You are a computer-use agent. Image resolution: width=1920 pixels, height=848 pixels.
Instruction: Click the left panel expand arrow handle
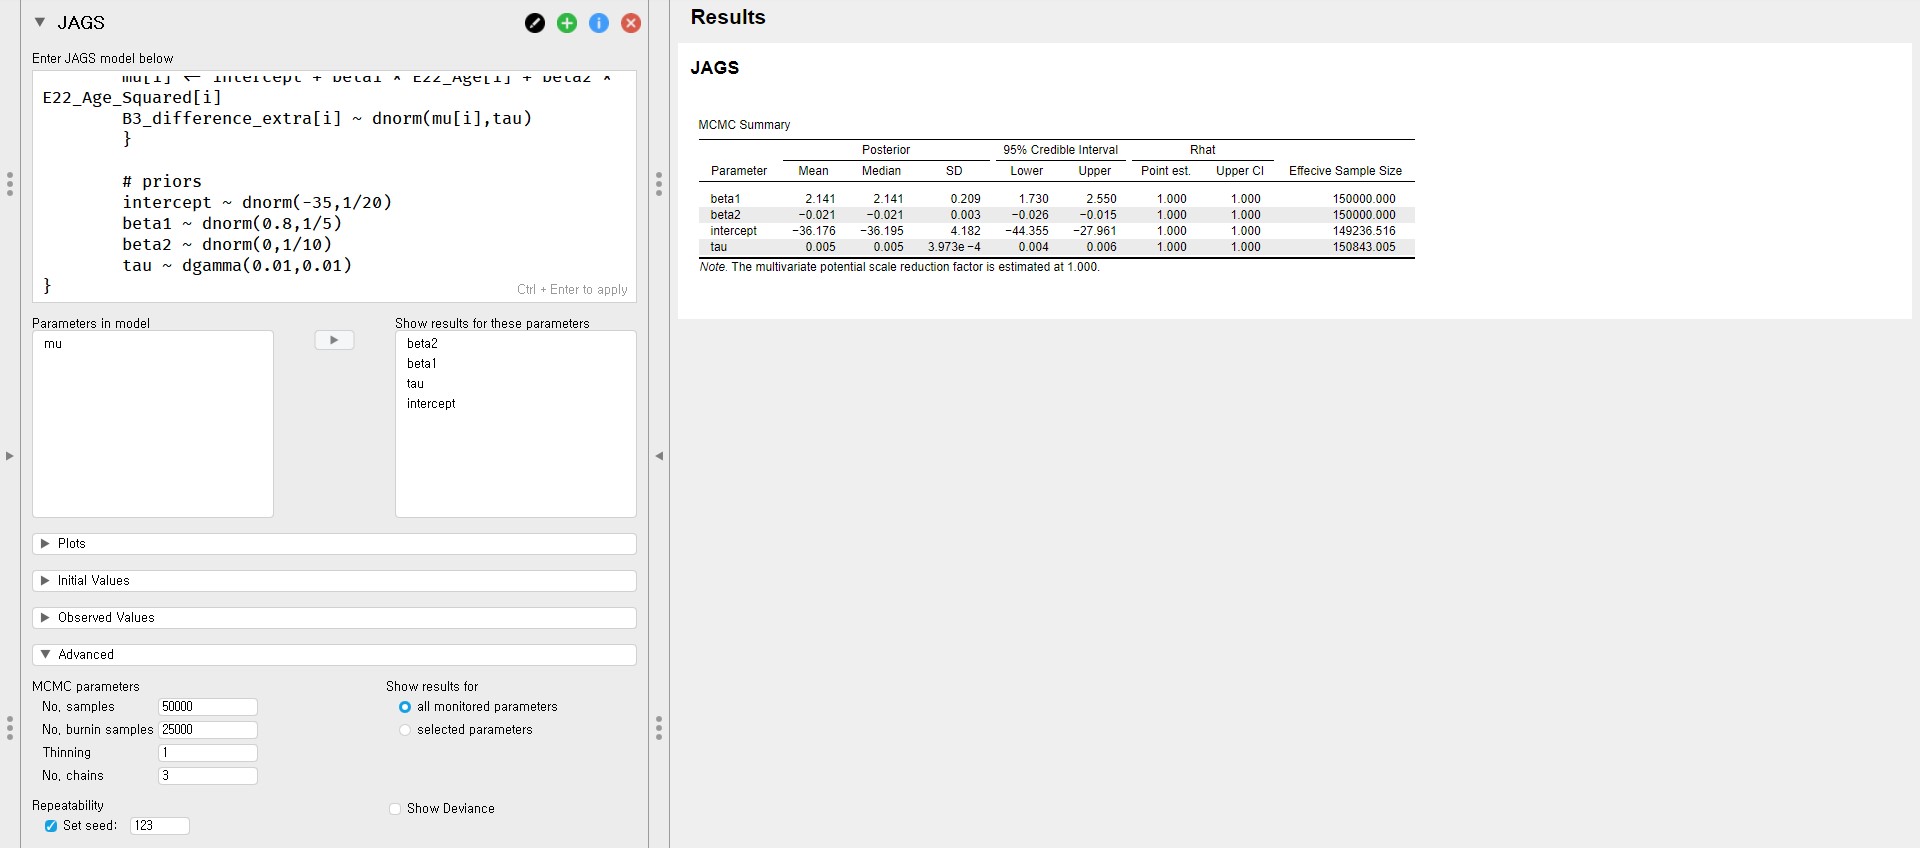click(x=10, y=456)
